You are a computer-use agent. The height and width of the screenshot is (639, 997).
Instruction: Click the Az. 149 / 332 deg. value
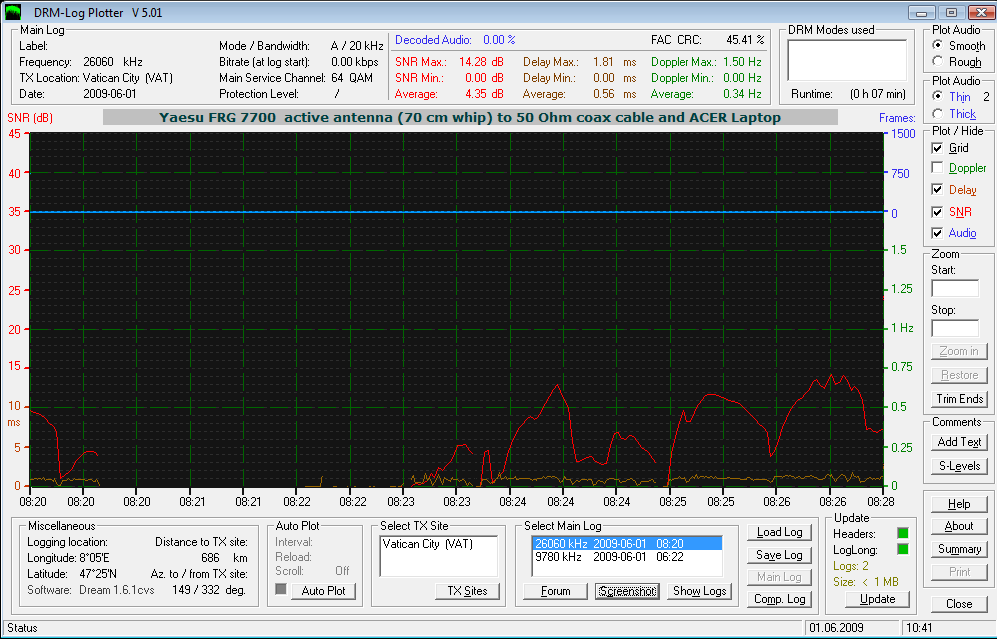tap(209, 590)
